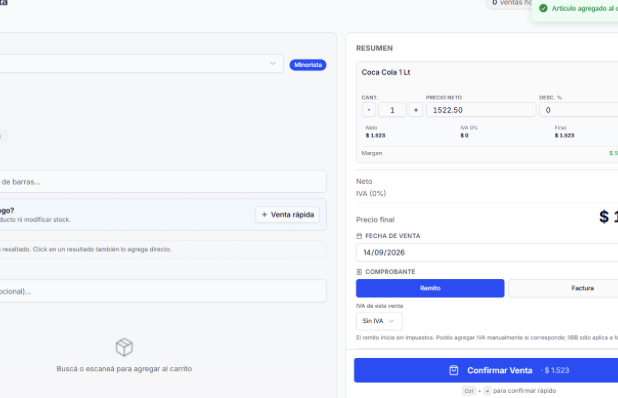Click the green check icon in notification
The width and height of the screenshot is (618, 398).
543,8
